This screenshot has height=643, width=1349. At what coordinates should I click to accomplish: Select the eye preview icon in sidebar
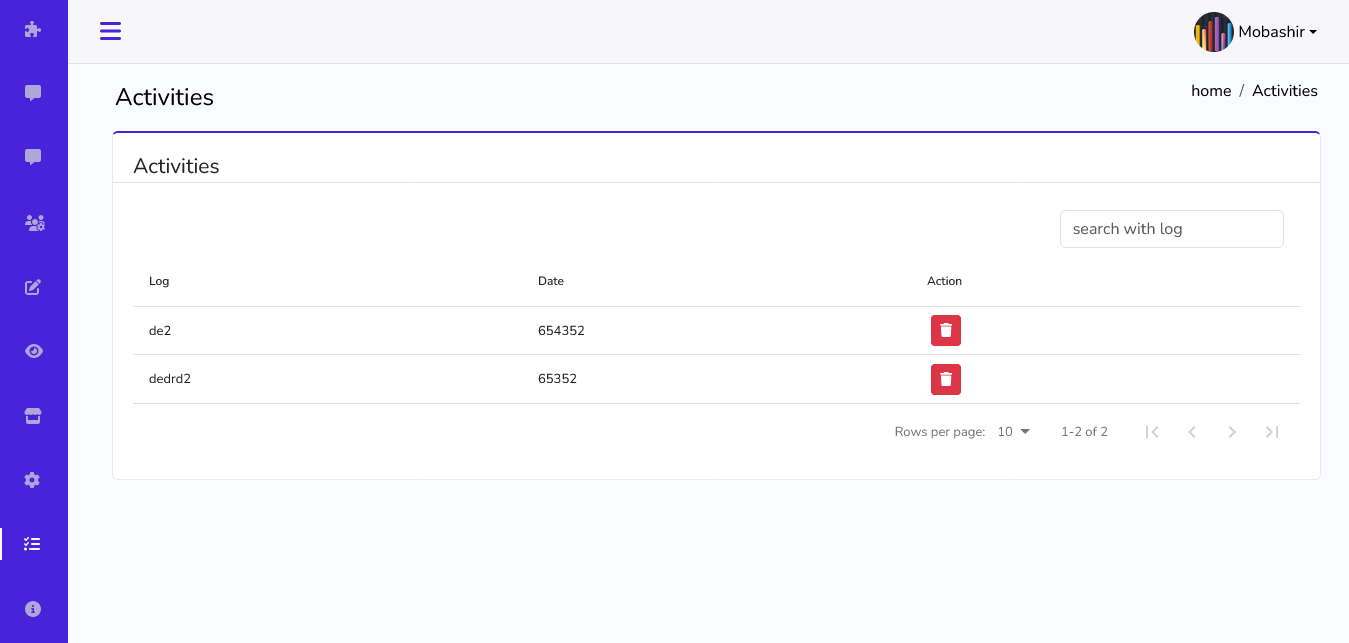click(x=33, y=351)
